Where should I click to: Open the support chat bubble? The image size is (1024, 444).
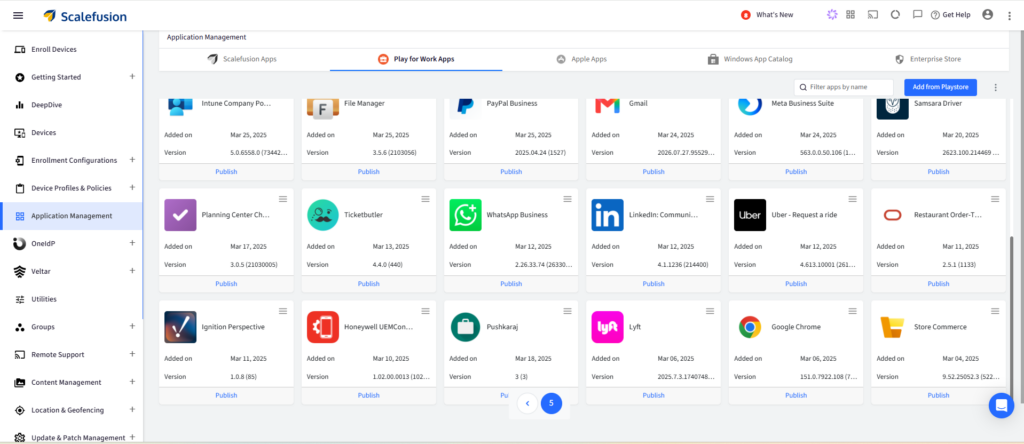(1000, 405)
